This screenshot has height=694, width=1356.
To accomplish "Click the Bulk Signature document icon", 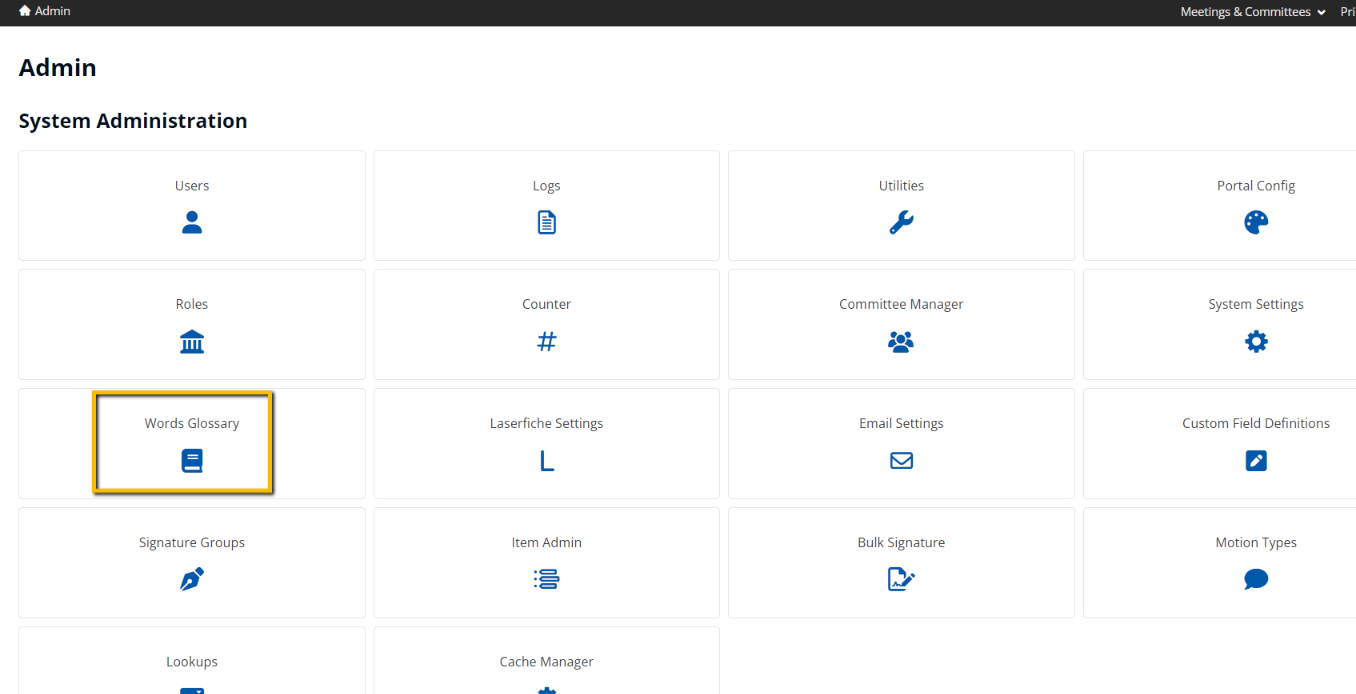I will [901, 579].
